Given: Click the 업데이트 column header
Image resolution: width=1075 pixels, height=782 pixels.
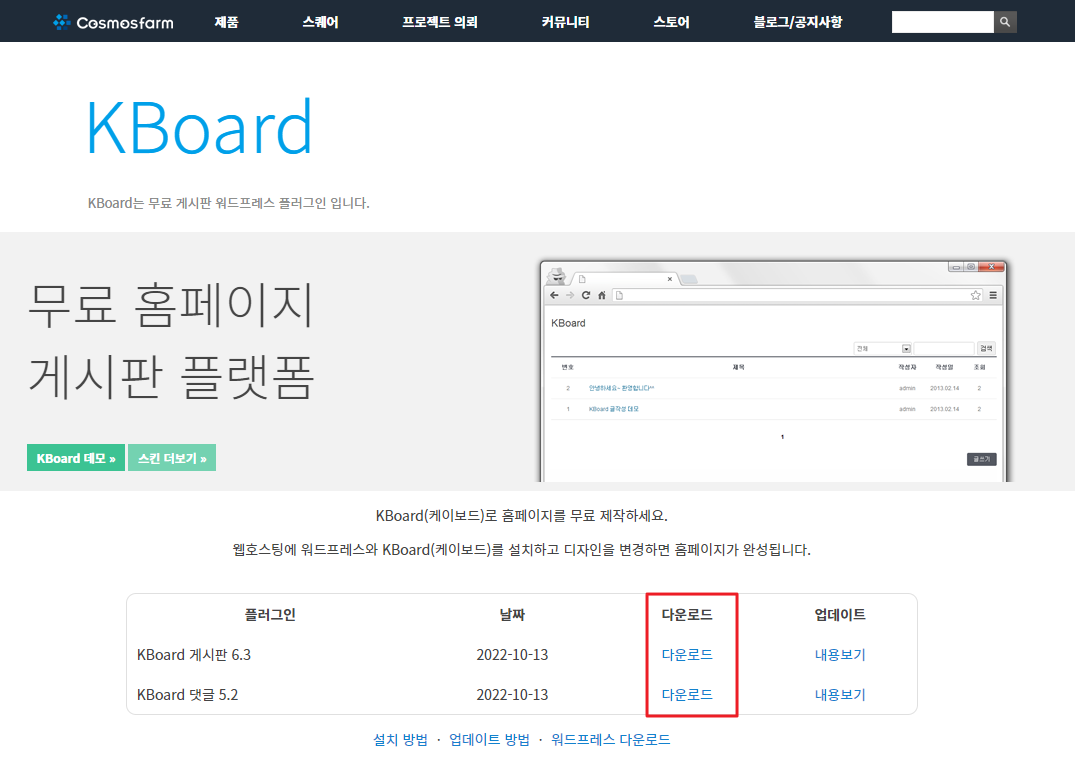Looking at the screenshot, I should pos(840,614).
